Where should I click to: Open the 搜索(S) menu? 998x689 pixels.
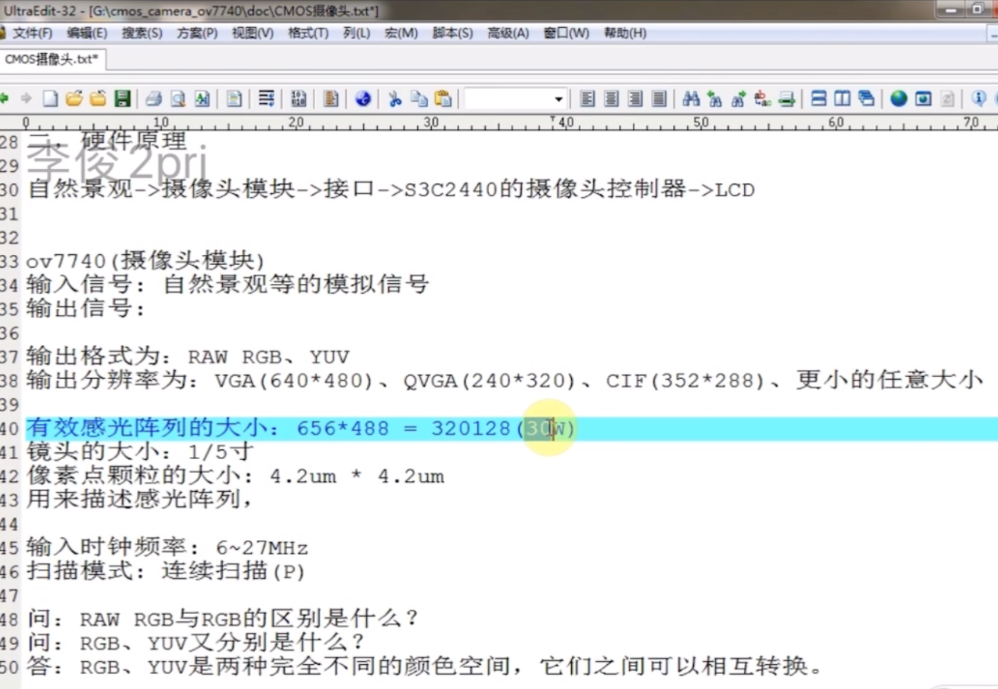(x=142, y=33)
